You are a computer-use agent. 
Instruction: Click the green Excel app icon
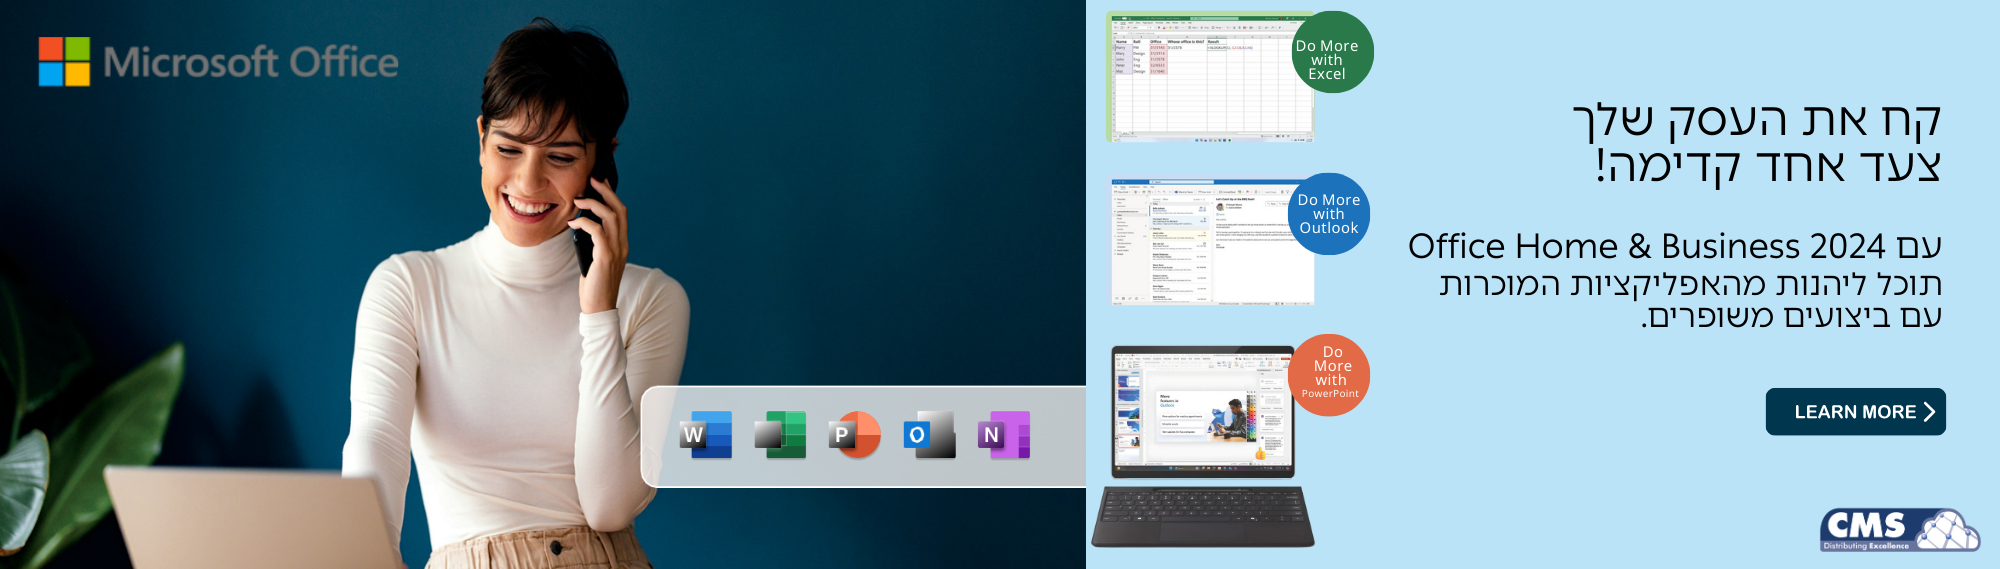781,435
